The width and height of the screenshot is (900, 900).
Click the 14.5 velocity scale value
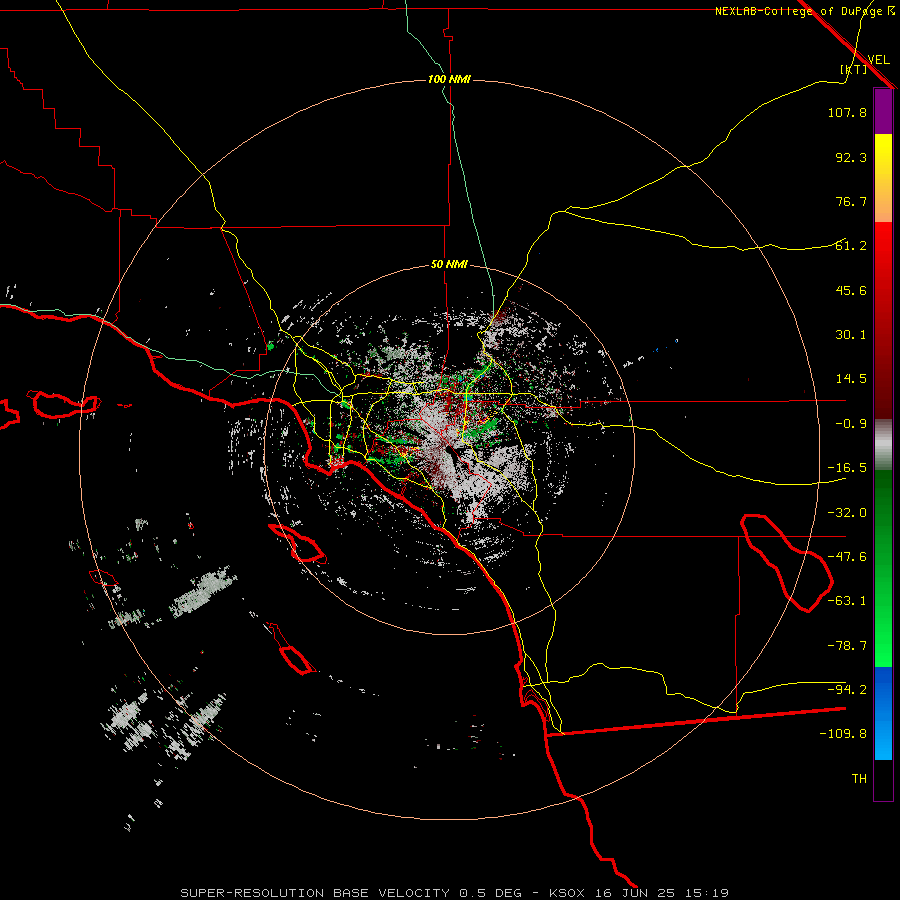coord(851,379)
